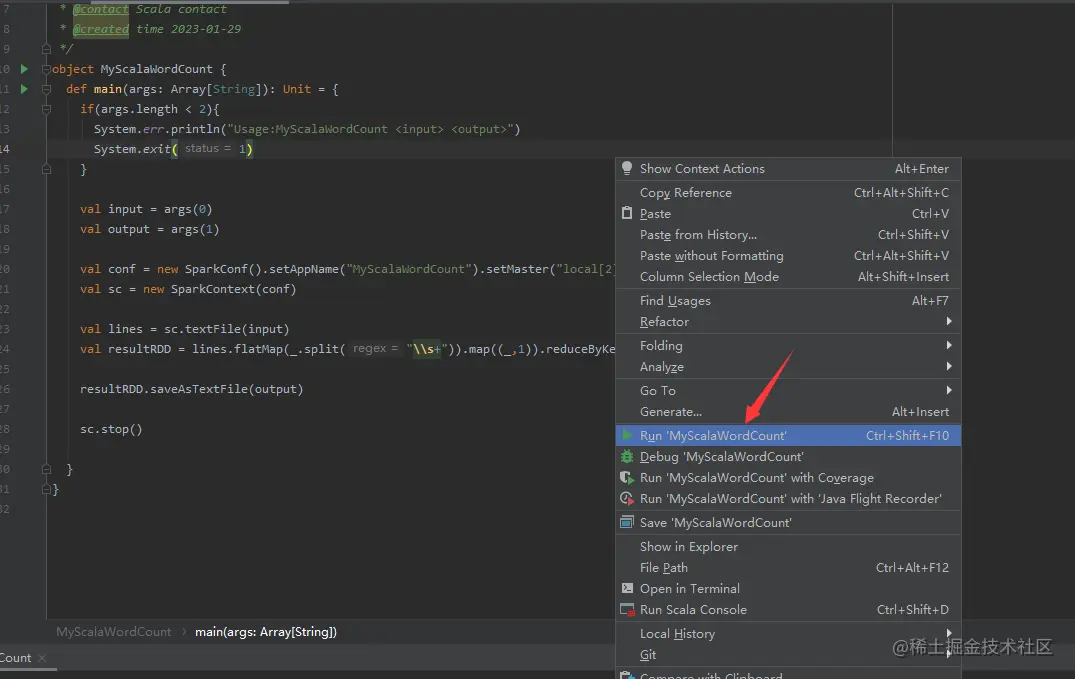Click the save configuration icon
The image size is (1075, 679).
627,523
